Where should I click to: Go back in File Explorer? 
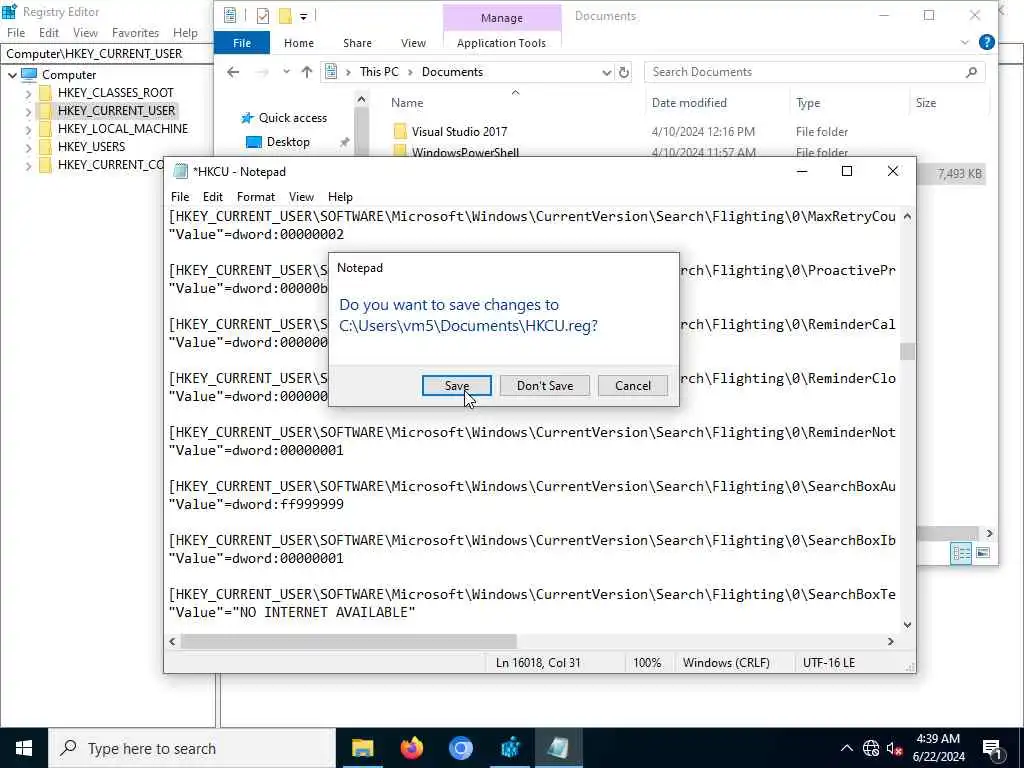coord(233,72)
